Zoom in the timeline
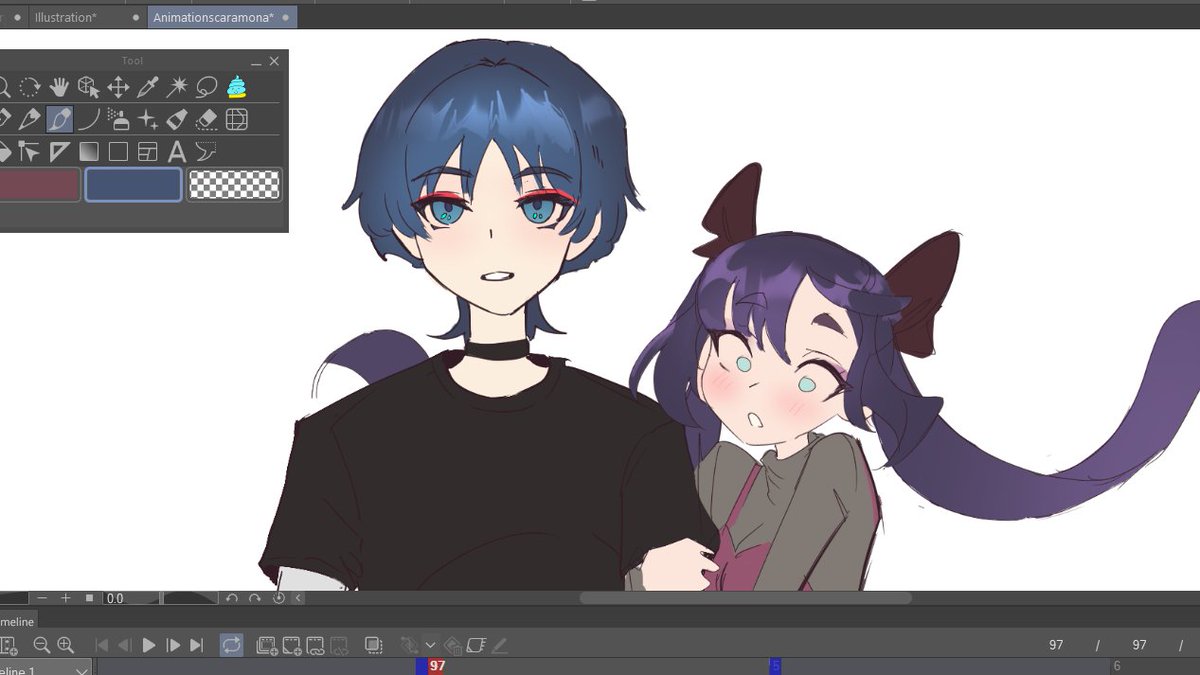The image size is (1200, 675). tap(66, 646)
